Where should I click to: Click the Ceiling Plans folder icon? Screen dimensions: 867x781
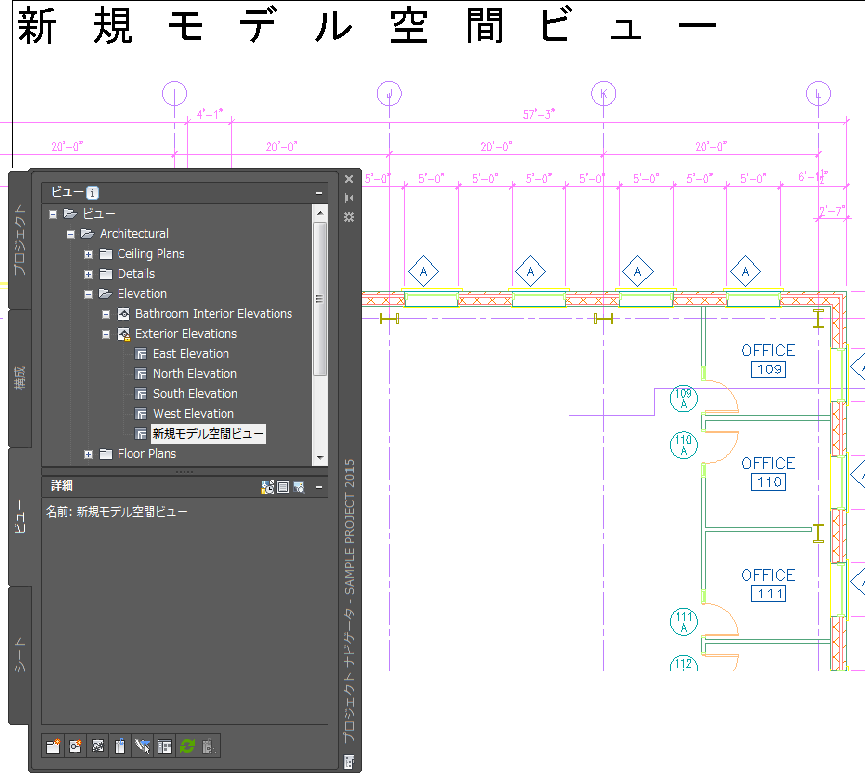point(106,254)
